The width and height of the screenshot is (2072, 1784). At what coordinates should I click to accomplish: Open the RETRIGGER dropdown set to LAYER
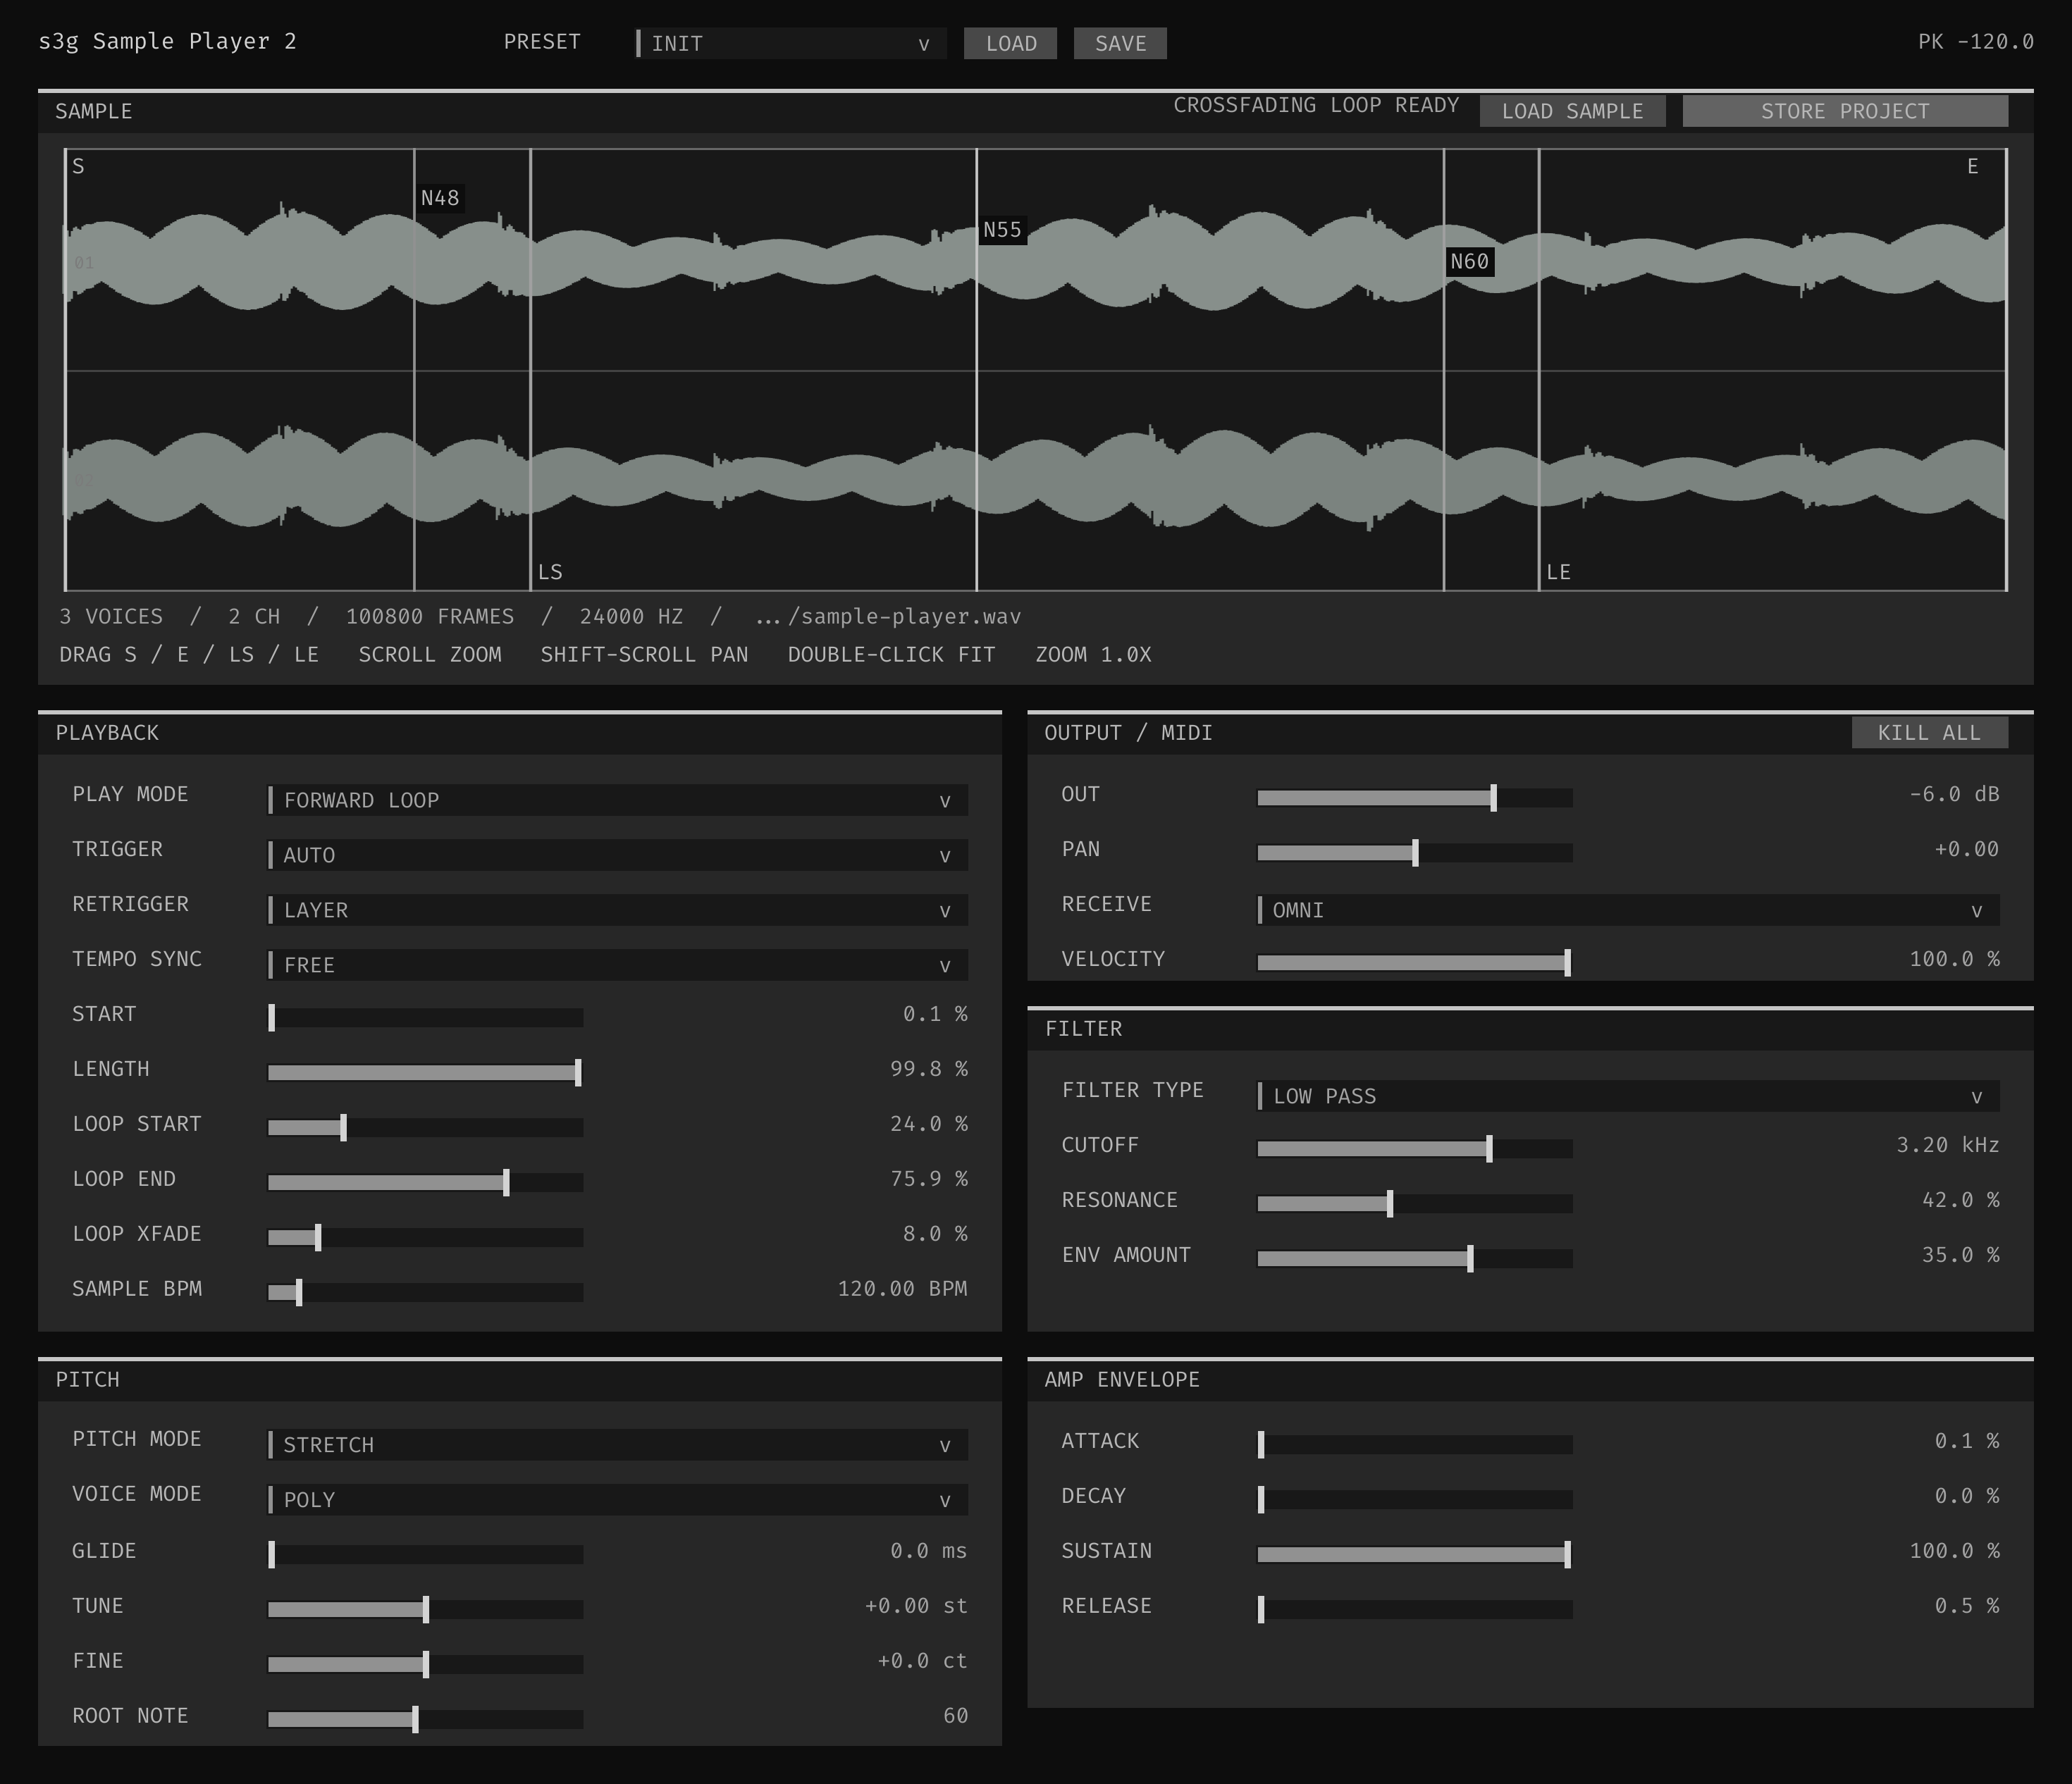[x=617, y=910]
